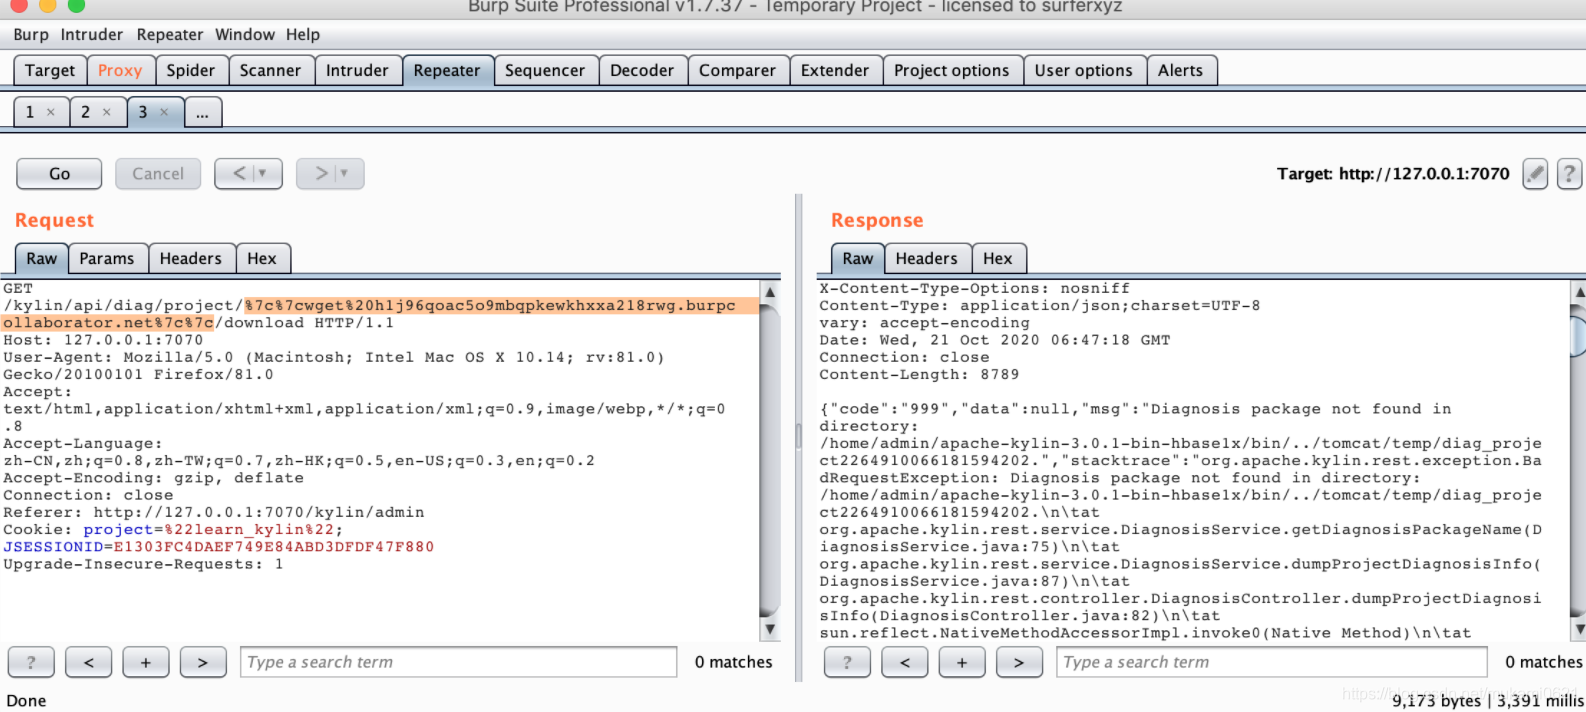
Task: Open the Repeater menu
Action: tap(170, 35)
